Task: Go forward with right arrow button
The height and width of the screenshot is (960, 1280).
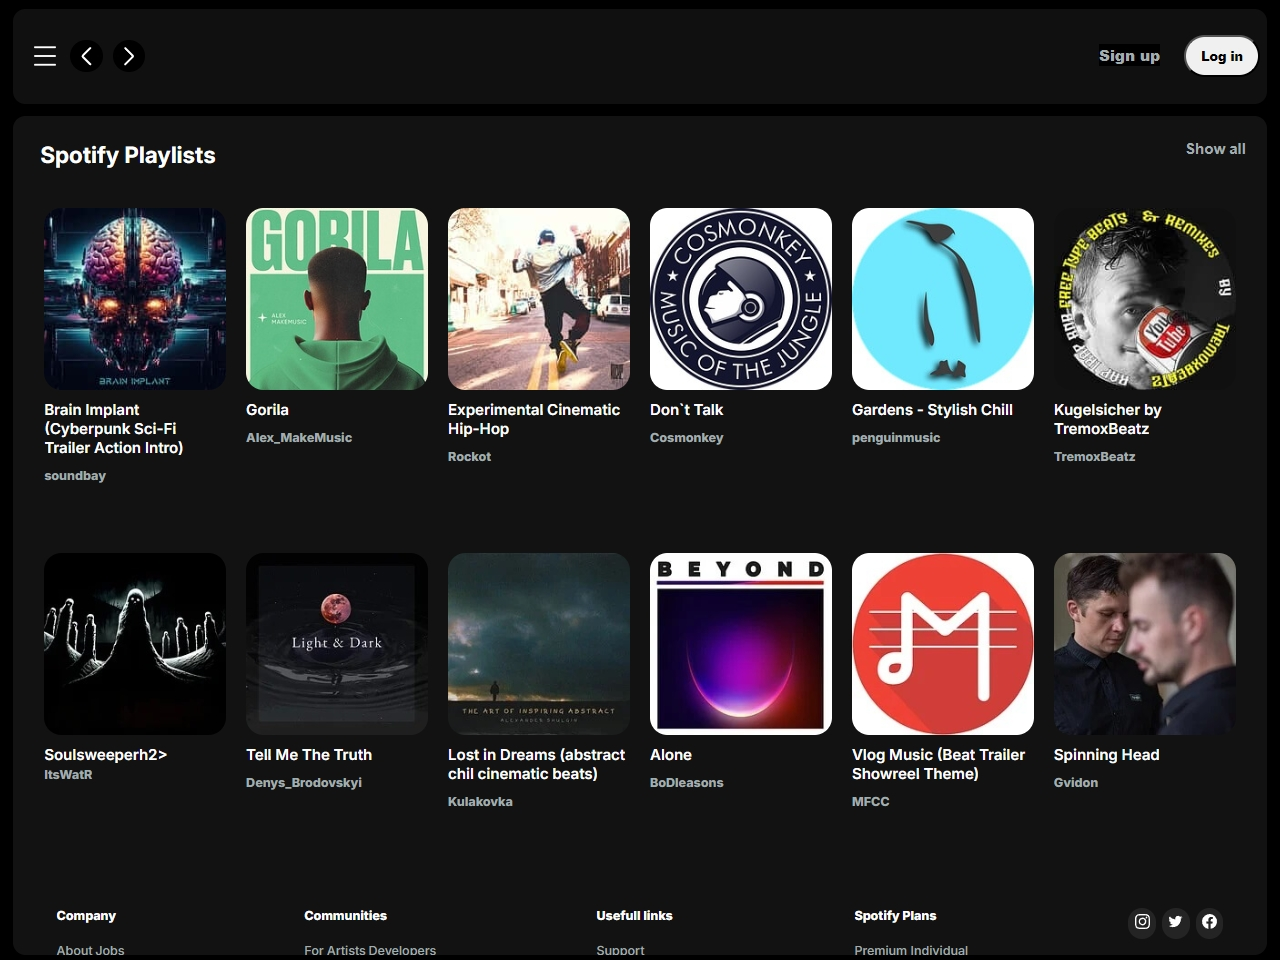Action: (x=129, y=56)
